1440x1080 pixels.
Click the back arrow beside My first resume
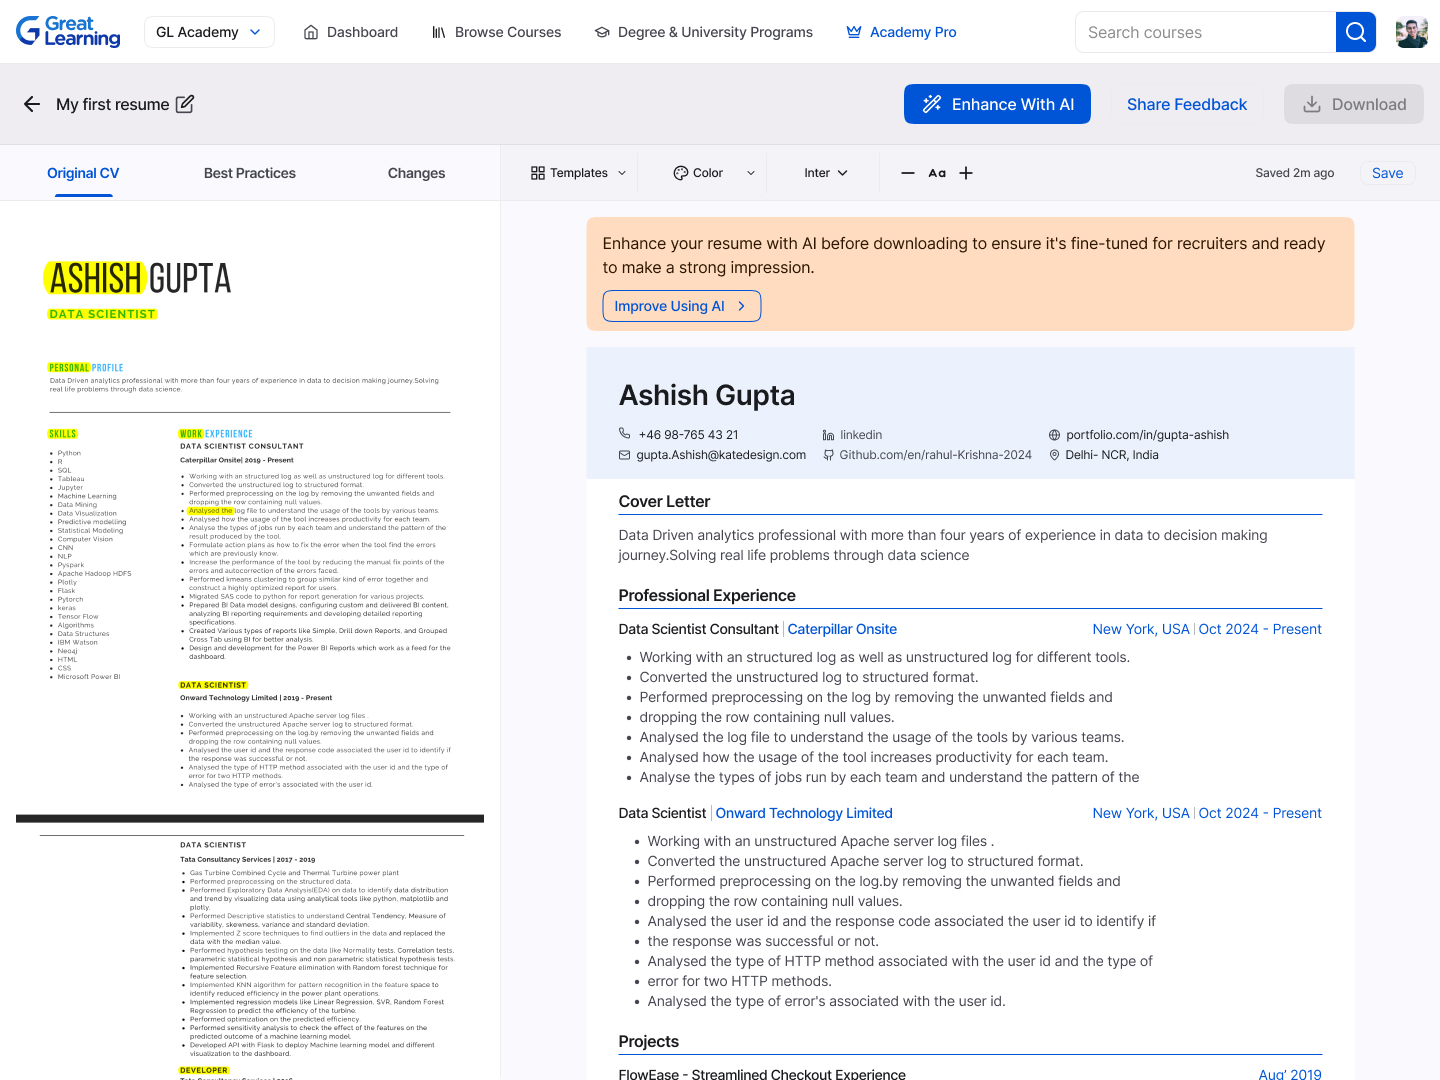32,104
